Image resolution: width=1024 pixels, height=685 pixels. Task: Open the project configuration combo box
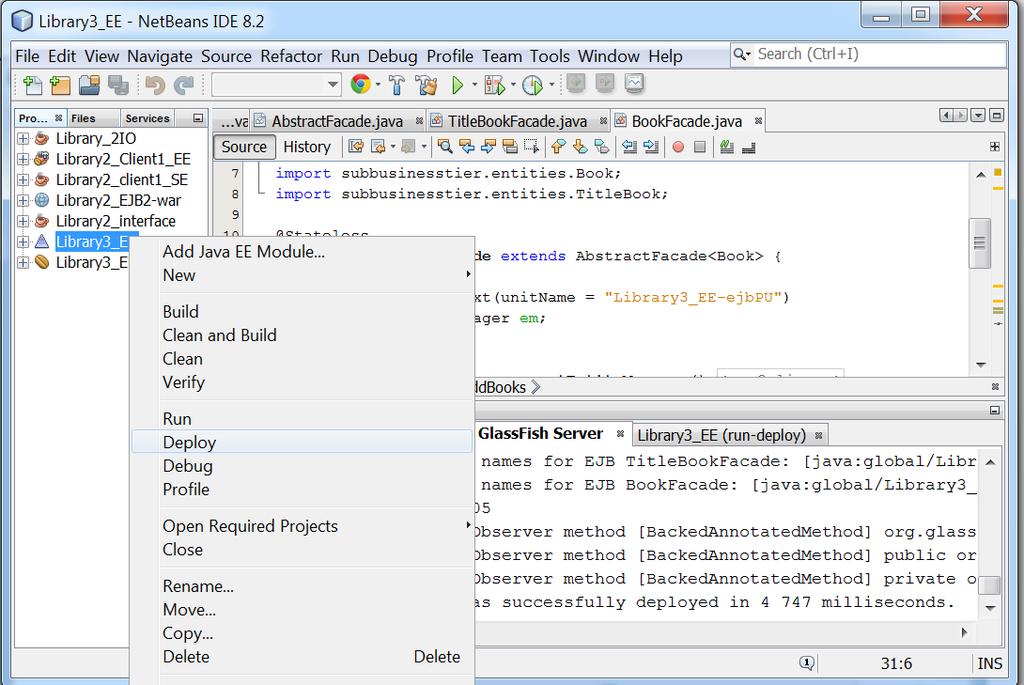pos(276,84)
